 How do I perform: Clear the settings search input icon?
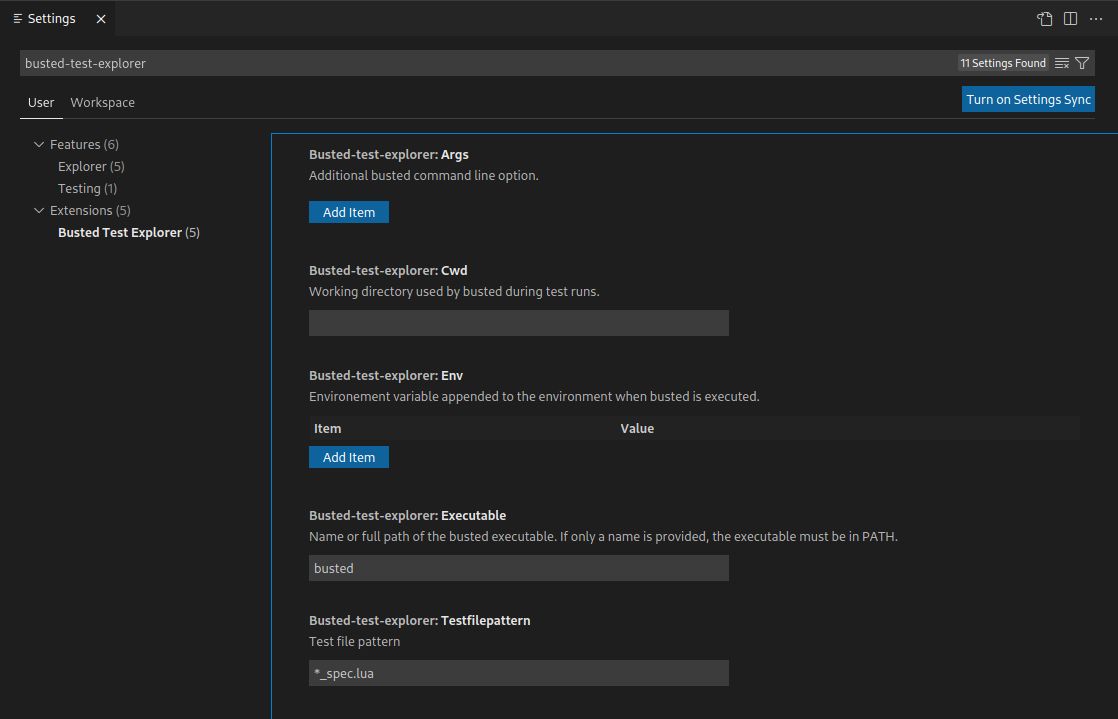1062,63
